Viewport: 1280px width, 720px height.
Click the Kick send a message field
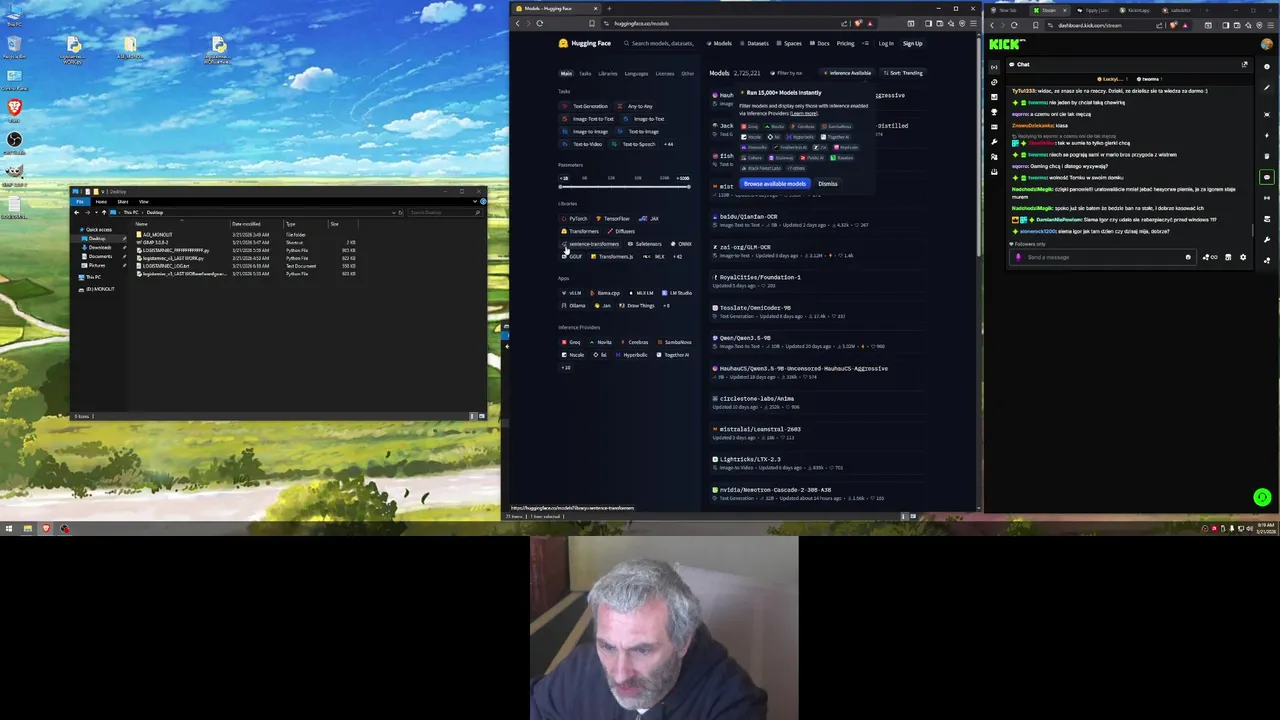pyautogui.click(x=1103, y=257)
